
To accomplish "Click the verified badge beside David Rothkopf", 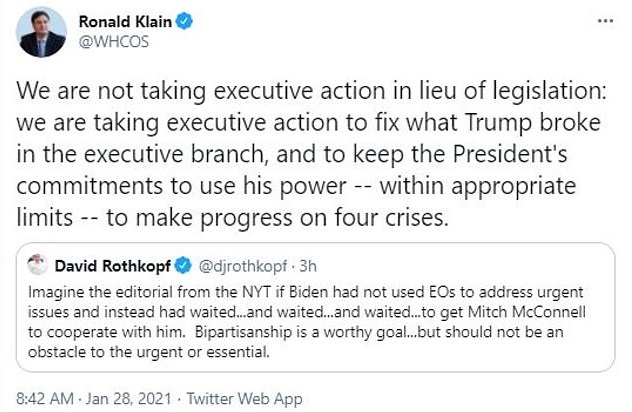I will tap(184, 267).
